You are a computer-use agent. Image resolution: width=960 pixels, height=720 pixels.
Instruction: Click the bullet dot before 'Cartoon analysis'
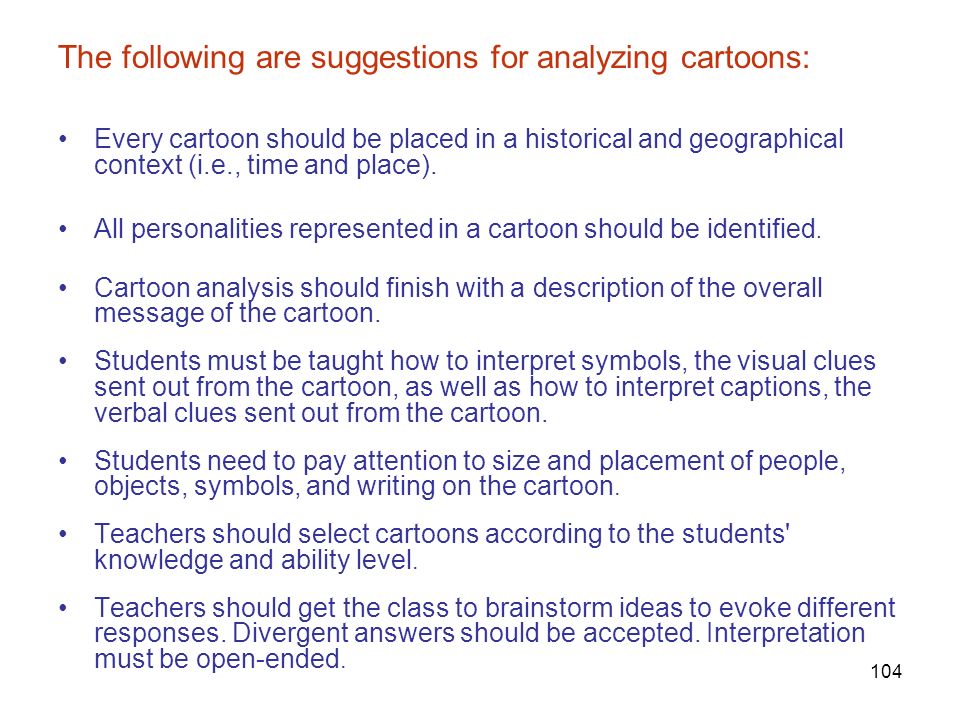point(62,288)
